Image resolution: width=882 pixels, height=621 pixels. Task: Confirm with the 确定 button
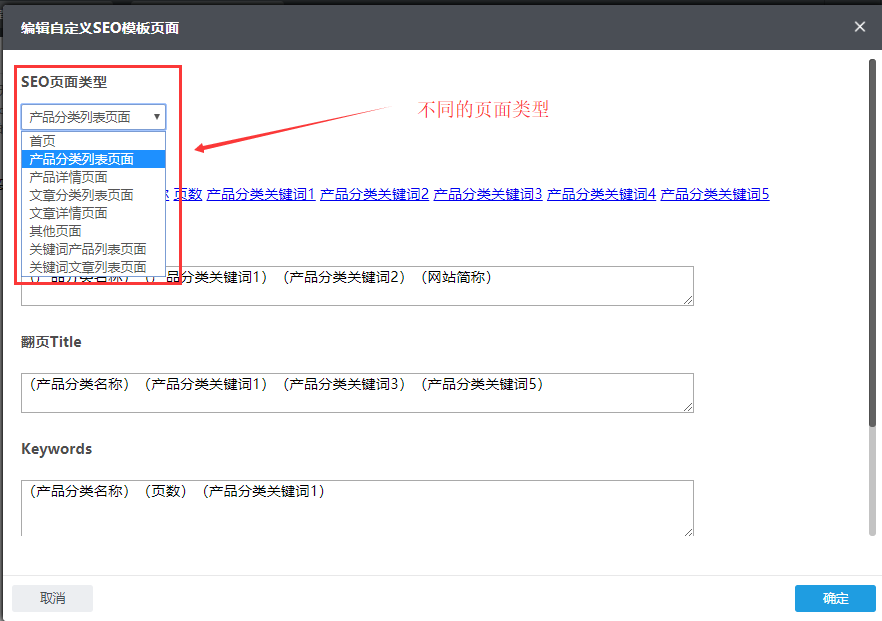tap(835, 598)
